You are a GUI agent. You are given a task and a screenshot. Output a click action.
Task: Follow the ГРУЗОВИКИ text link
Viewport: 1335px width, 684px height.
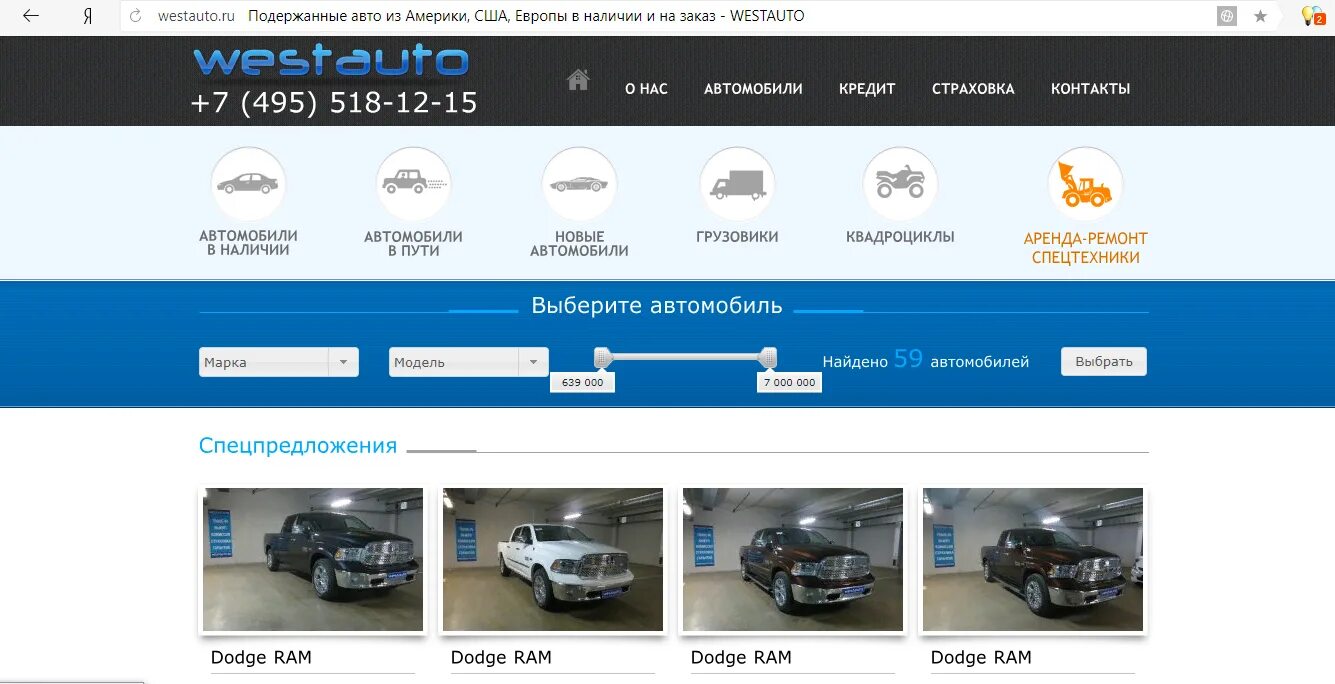pyautogui.click(x=737, y=237)
